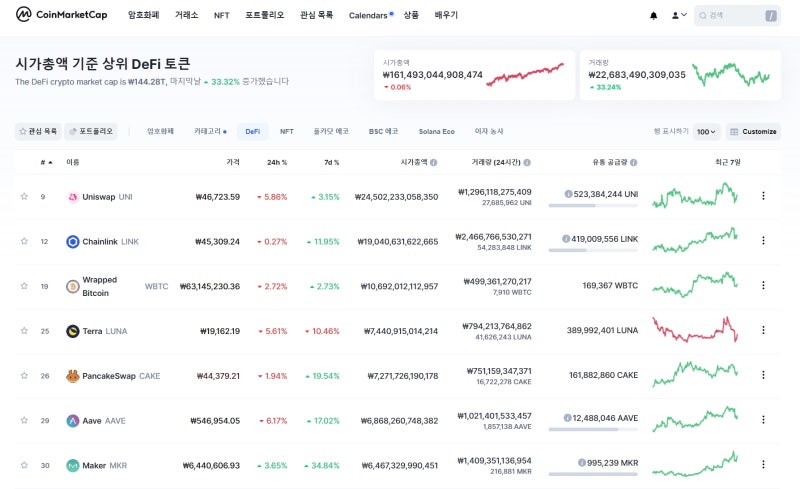Open the 상품 navigation menu

coord(411,15)
